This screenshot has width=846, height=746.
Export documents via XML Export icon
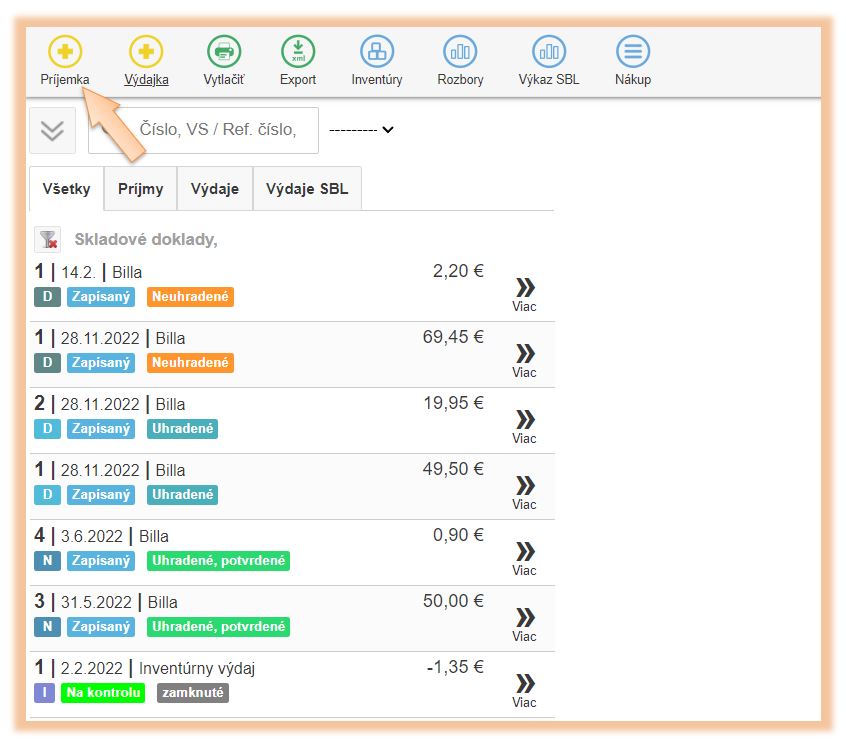coord(298,51)
